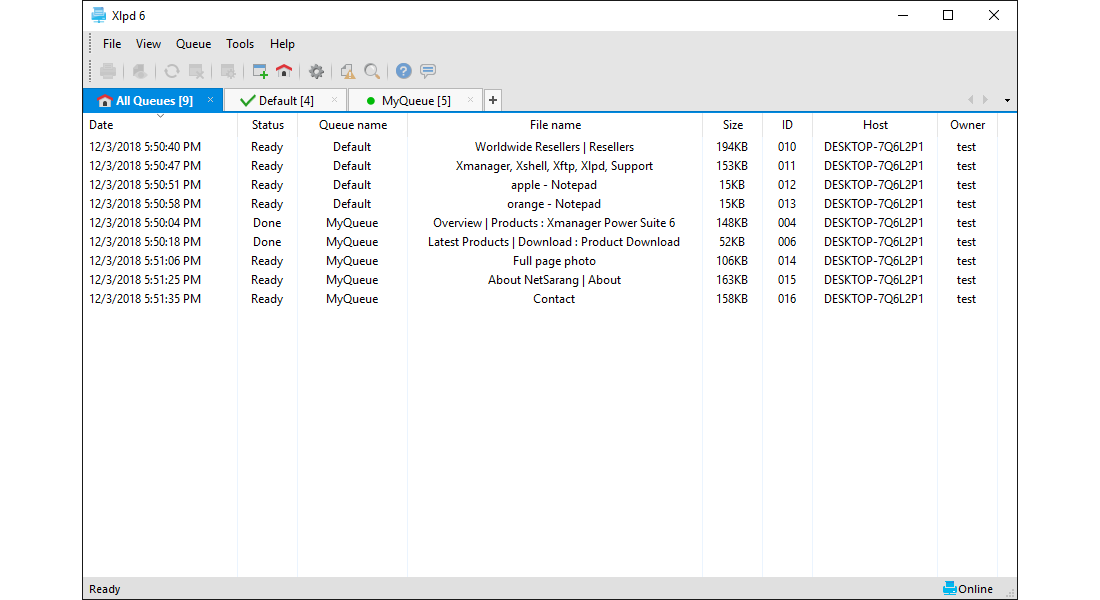Click MyQueue queue name for job 015
The width and height of the screenshot is (1100, 600).
click(352, 279)
